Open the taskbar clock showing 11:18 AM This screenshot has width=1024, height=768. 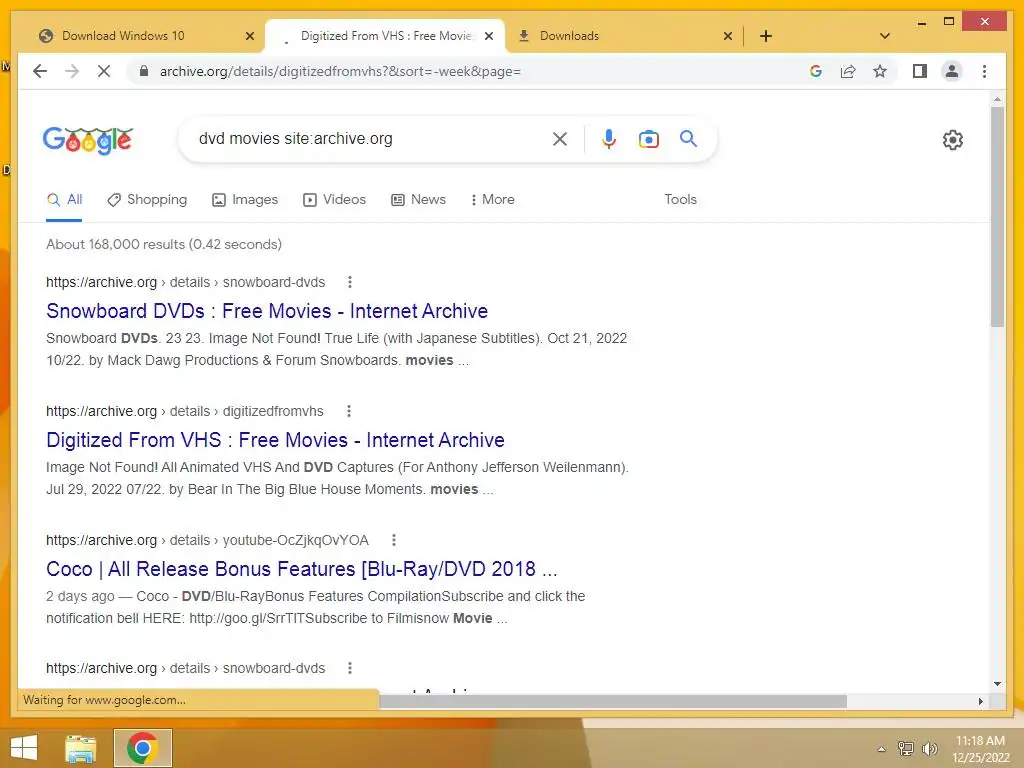coord(980,749)
